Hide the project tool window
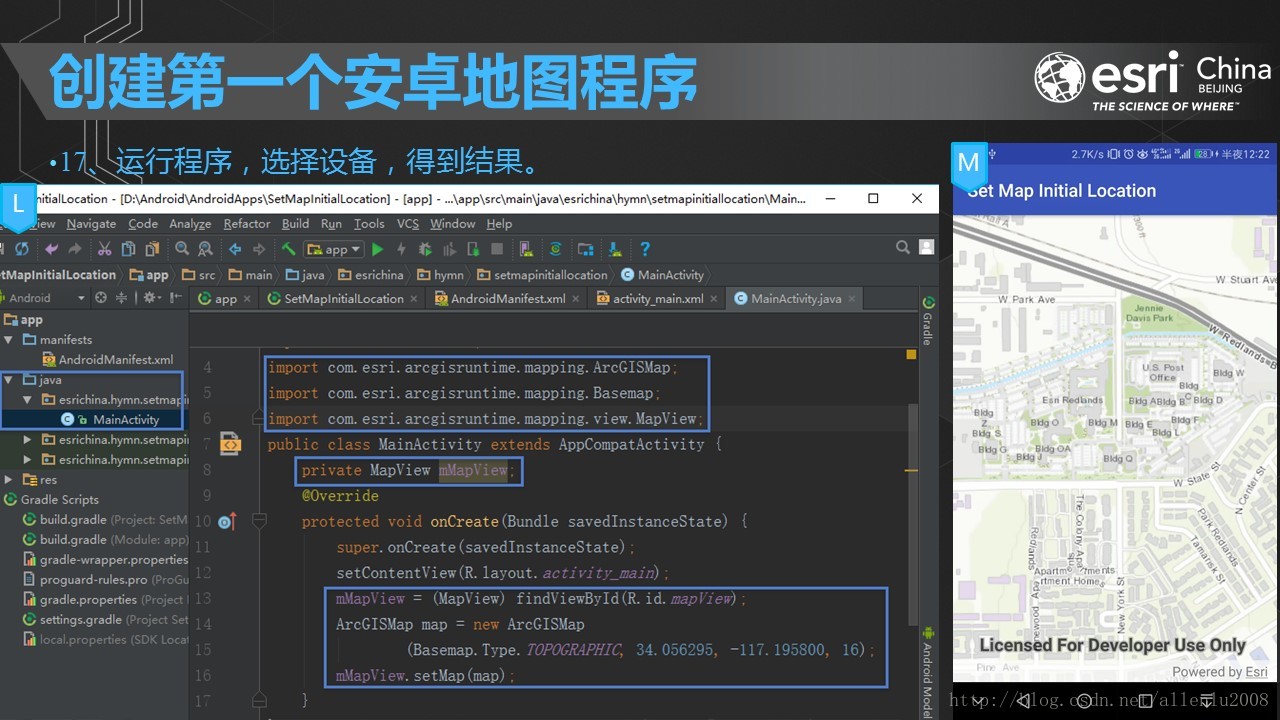1280x720 pixels. tap(175, 298)
